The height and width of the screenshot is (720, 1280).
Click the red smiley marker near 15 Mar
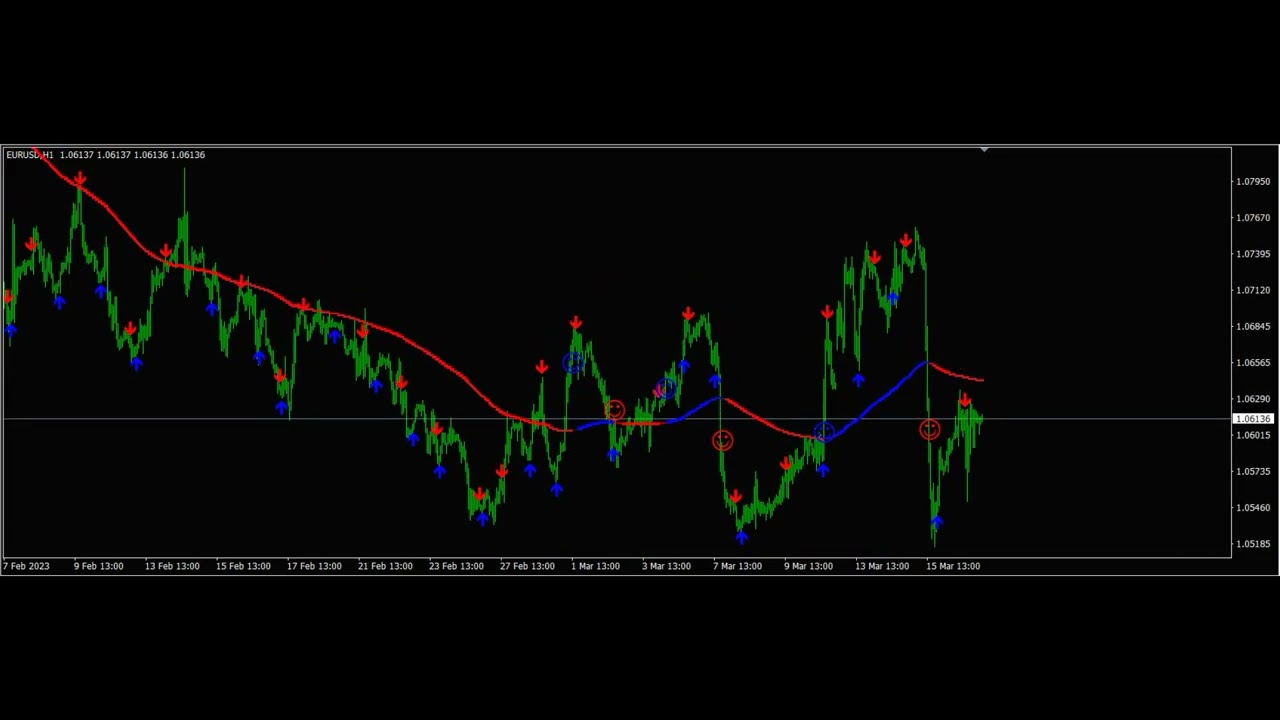pyautogui.click(x=930, y=430)
